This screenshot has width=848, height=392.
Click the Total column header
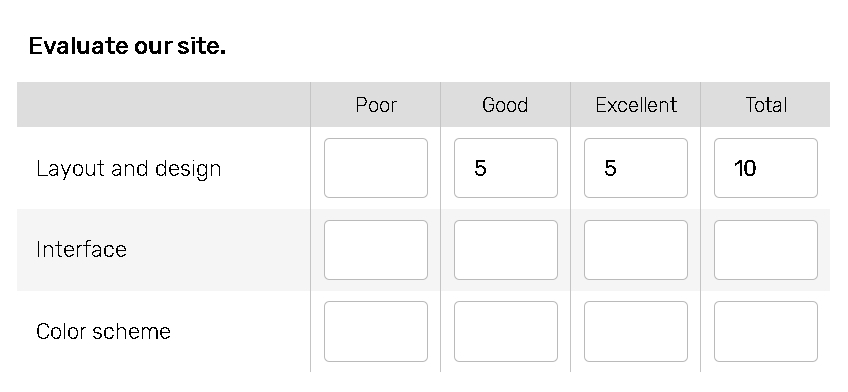tap(766, 105)
